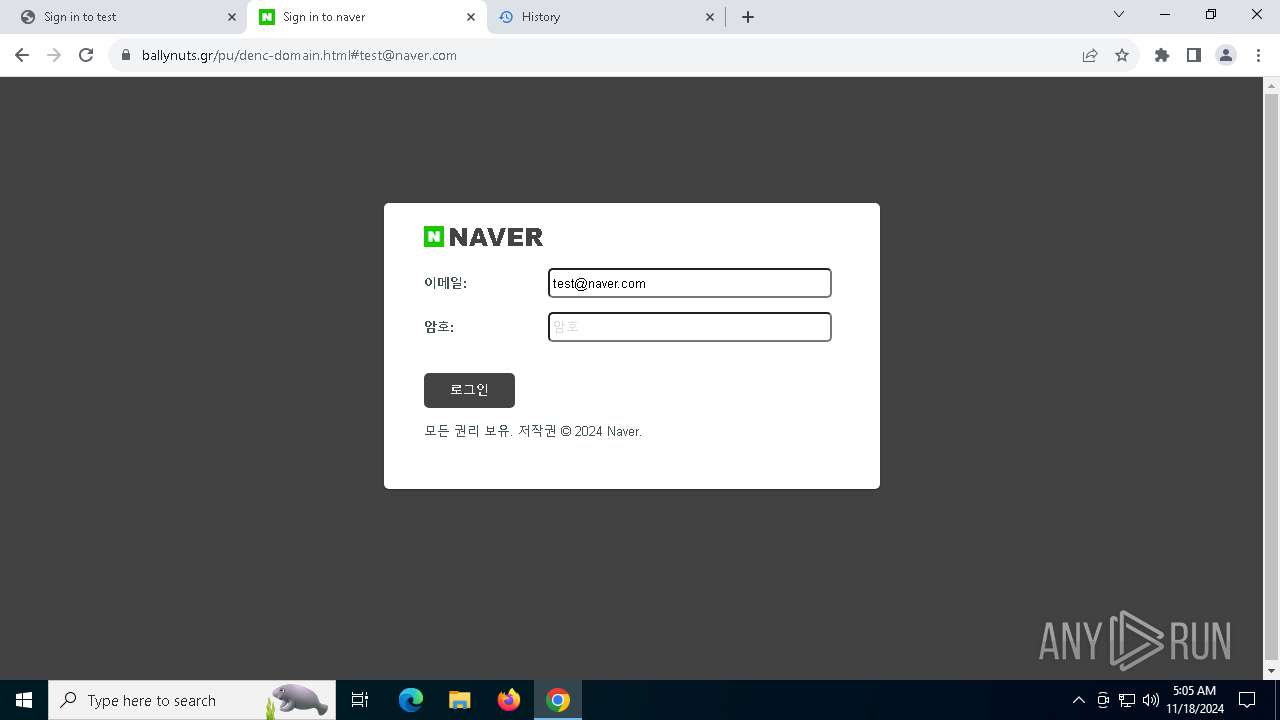Bookmark this page with the star
Viewport: 1280px width, 720px height.
1122,55
